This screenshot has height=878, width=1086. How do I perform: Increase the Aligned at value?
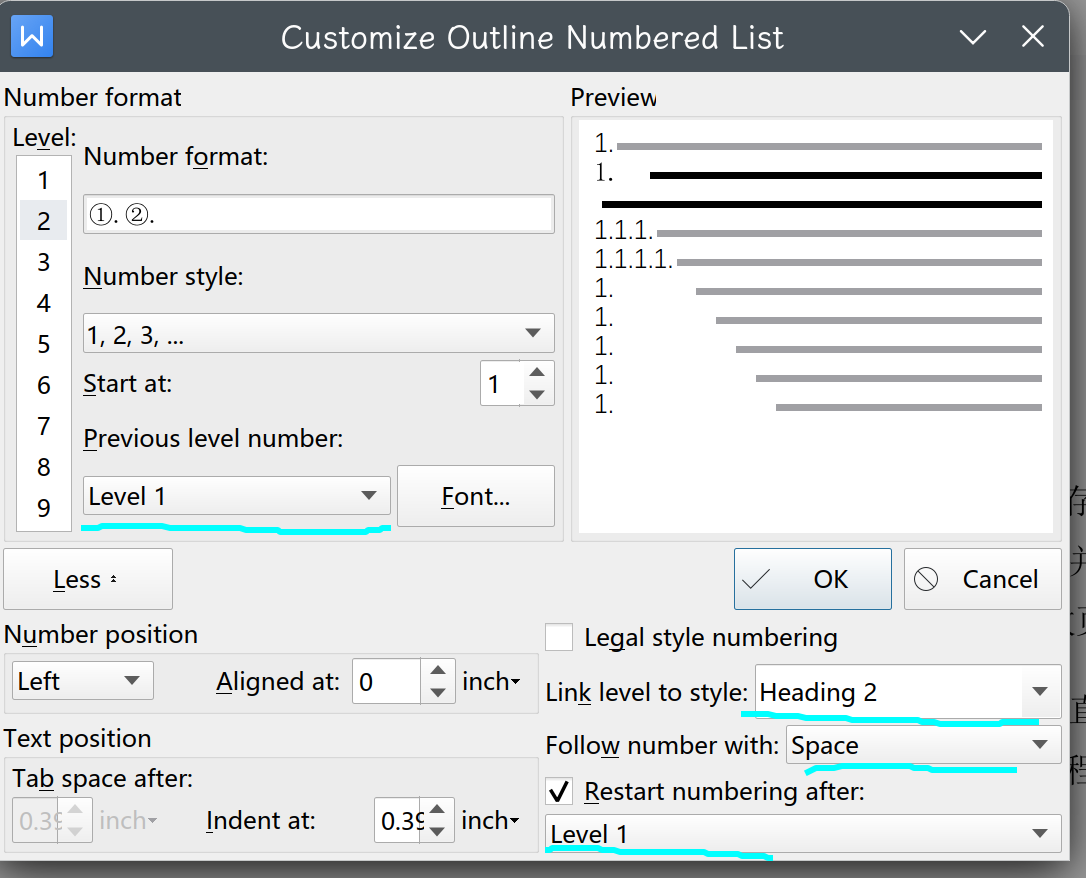point(438,670)
